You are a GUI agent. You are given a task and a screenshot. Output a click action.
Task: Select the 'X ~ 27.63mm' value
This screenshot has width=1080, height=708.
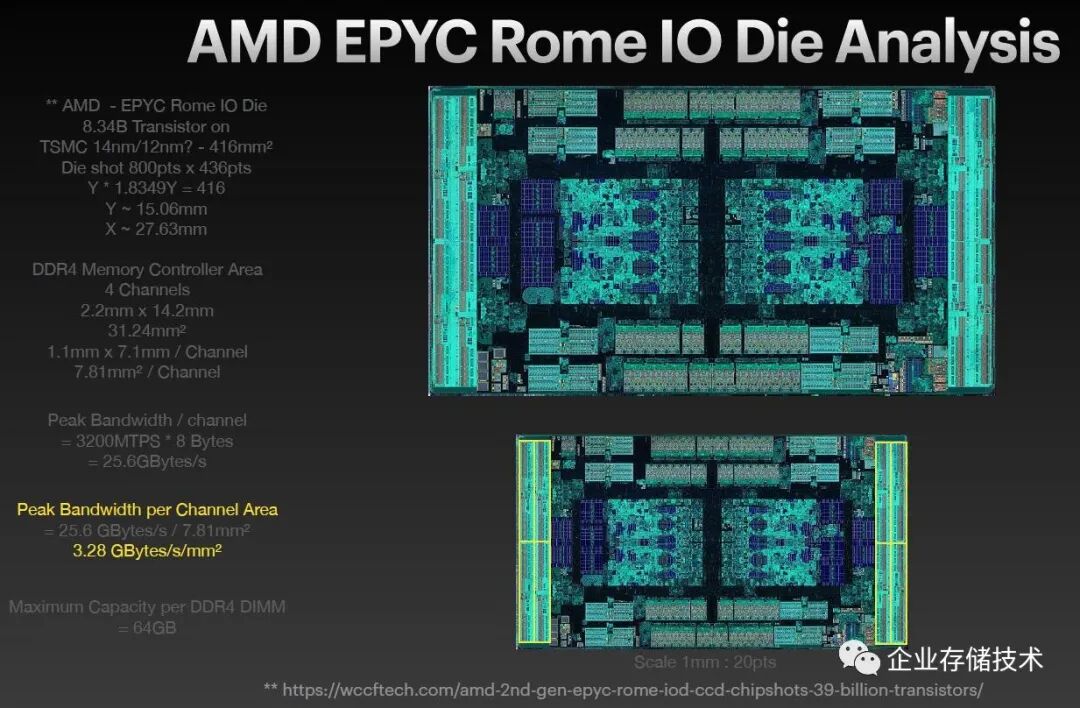[156, 229]
